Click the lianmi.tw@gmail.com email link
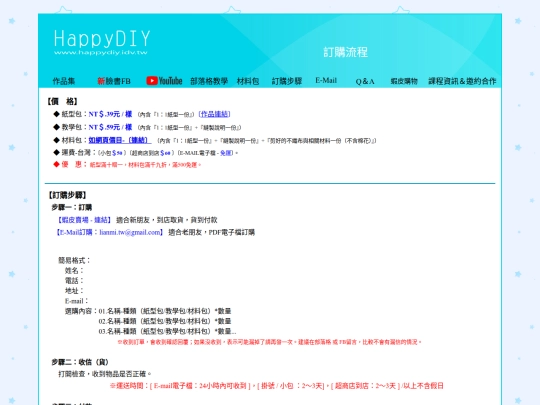Image resolution: width=540 pixels, height=405 pixels. 130,232
